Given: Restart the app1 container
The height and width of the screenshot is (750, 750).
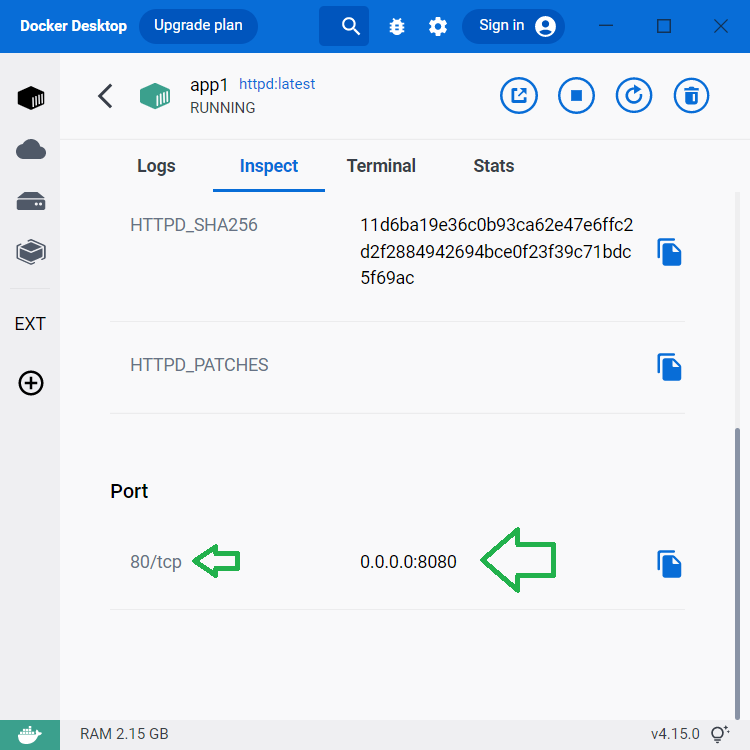Looking at the screenshot, I should pyautogui.click(x=634, y=96).
